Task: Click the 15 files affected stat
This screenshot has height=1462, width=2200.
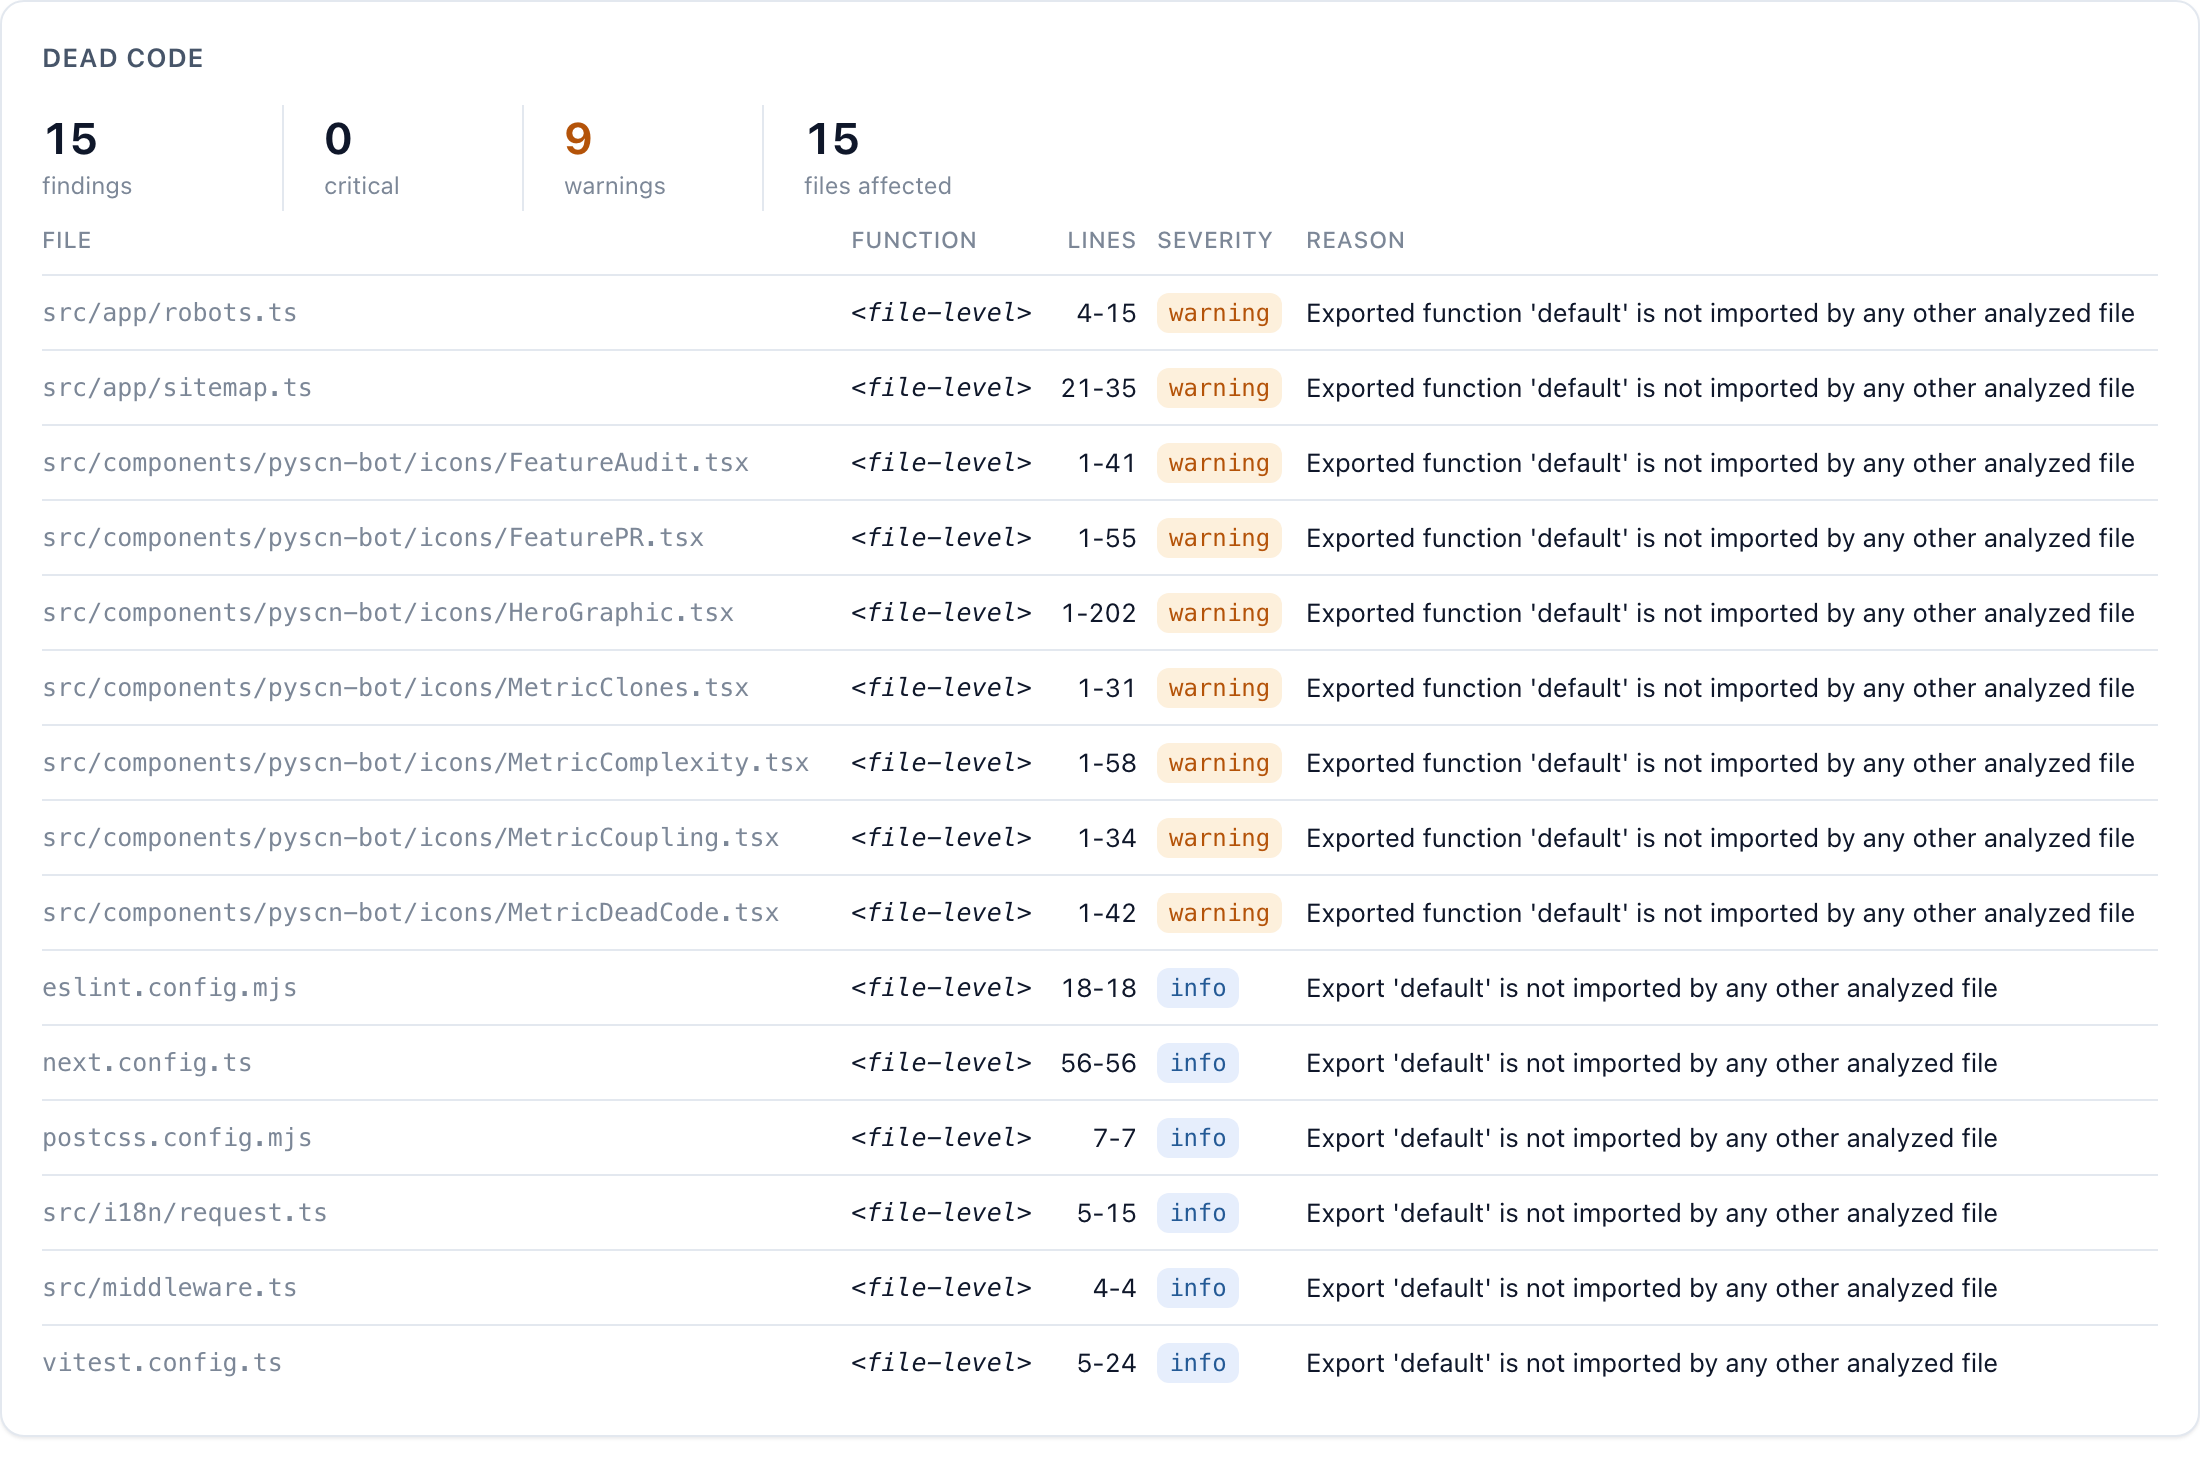Action: click(877, 158)
